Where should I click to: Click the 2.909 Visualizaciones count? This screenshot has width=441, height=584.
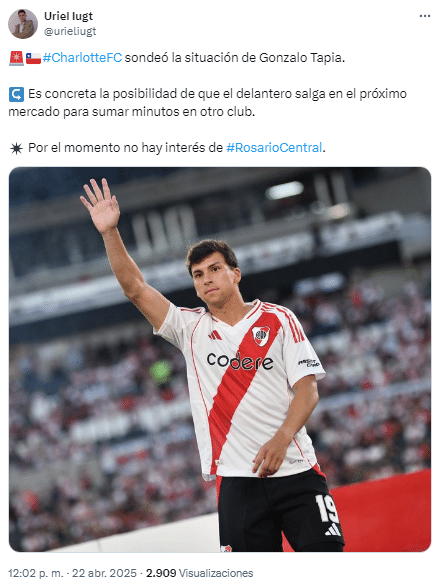tap(199, 573)
